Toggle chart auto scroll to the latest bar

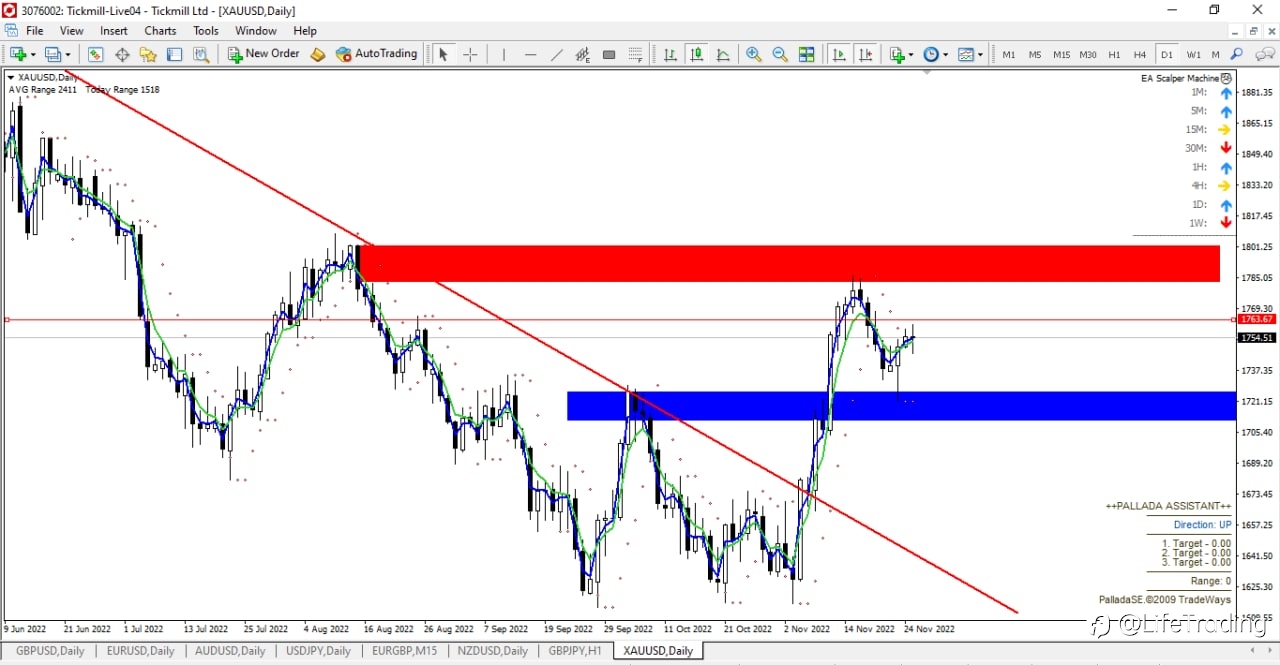point(839,54)
